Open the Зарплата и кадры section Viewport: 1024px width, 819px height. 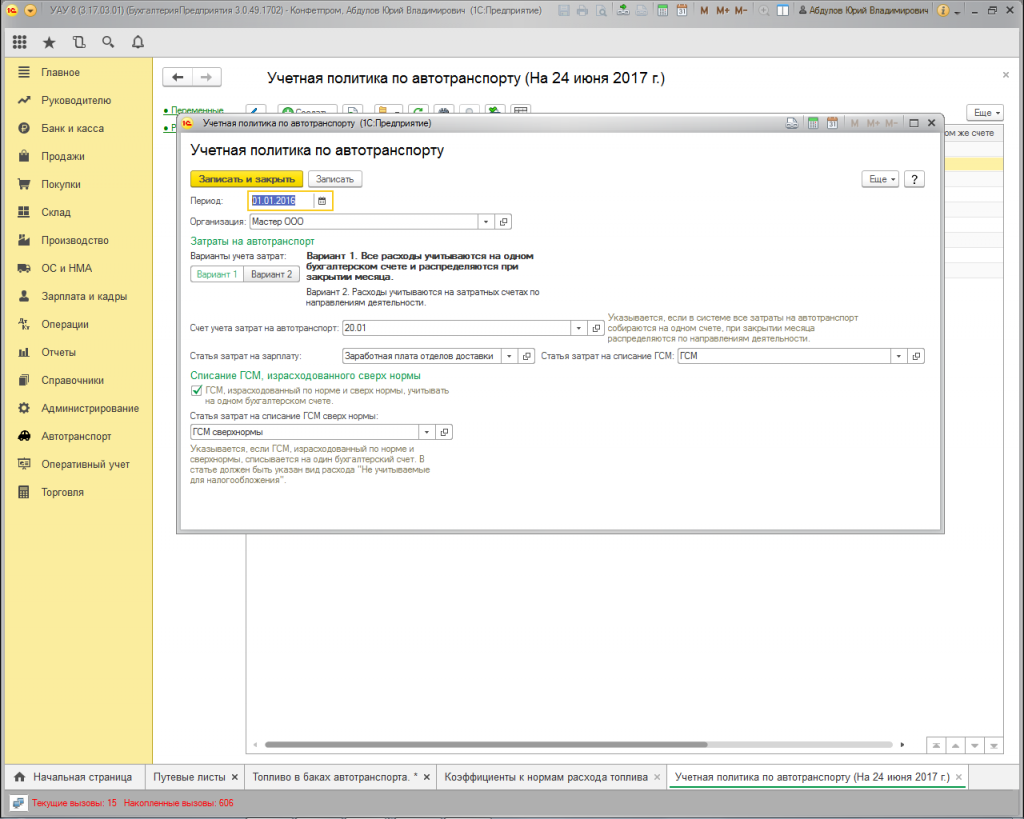(84, 297)
